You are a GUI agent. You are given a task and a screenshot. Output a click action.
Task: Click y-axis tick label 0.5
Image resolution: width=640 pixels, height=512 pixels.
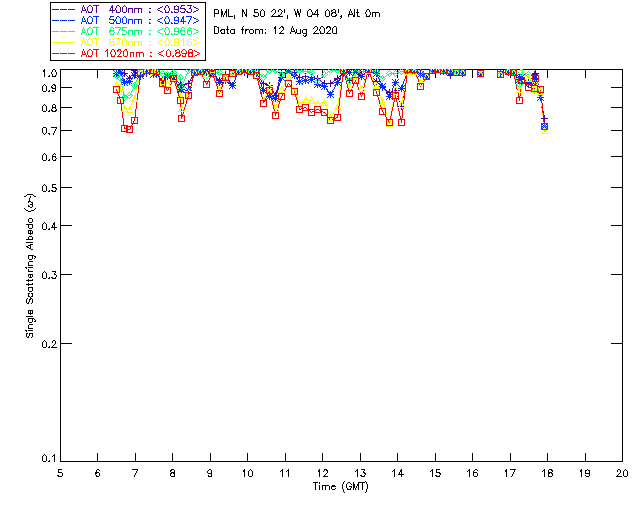coord(49,188)
